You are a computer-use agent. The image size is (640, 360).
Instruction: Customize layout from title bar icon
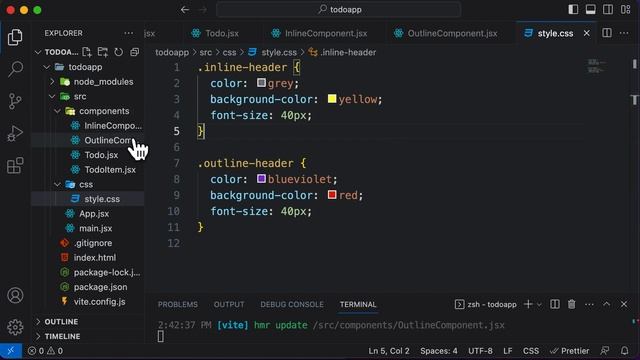pyautogui.click(x=625, y=9)
